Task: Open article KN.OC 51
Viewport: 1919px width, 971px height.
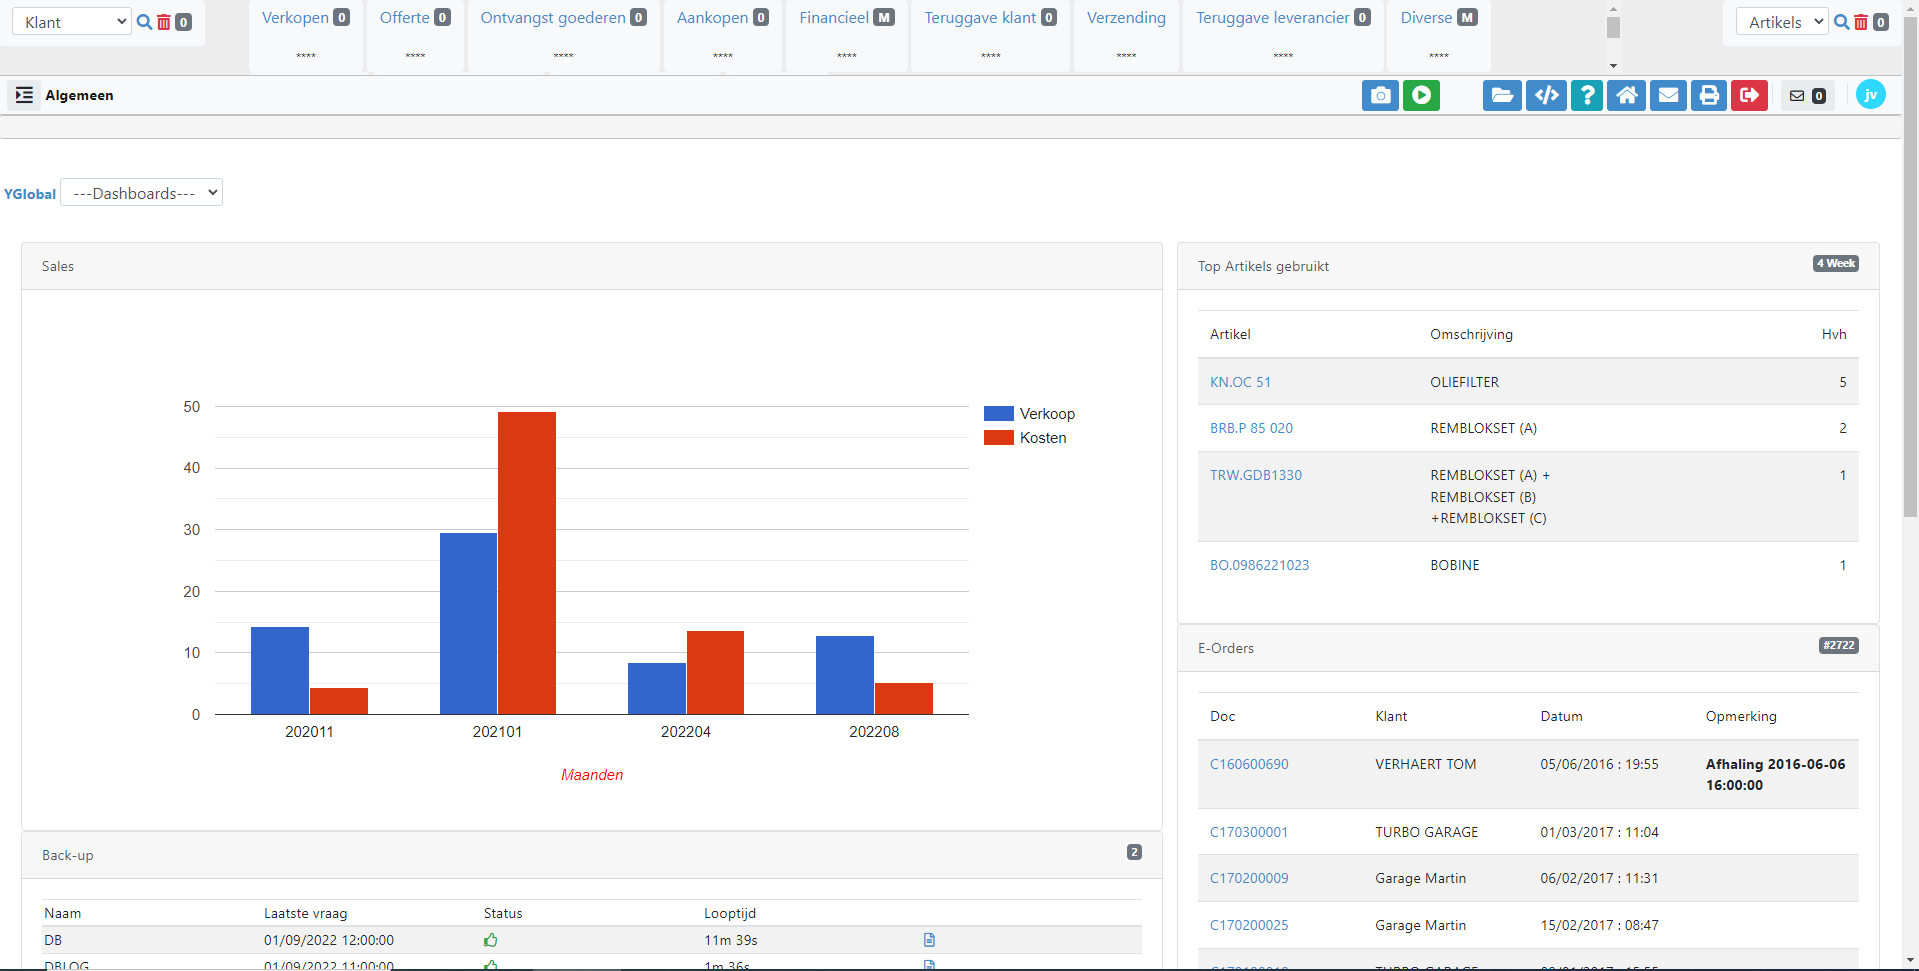Action: 1240,382
